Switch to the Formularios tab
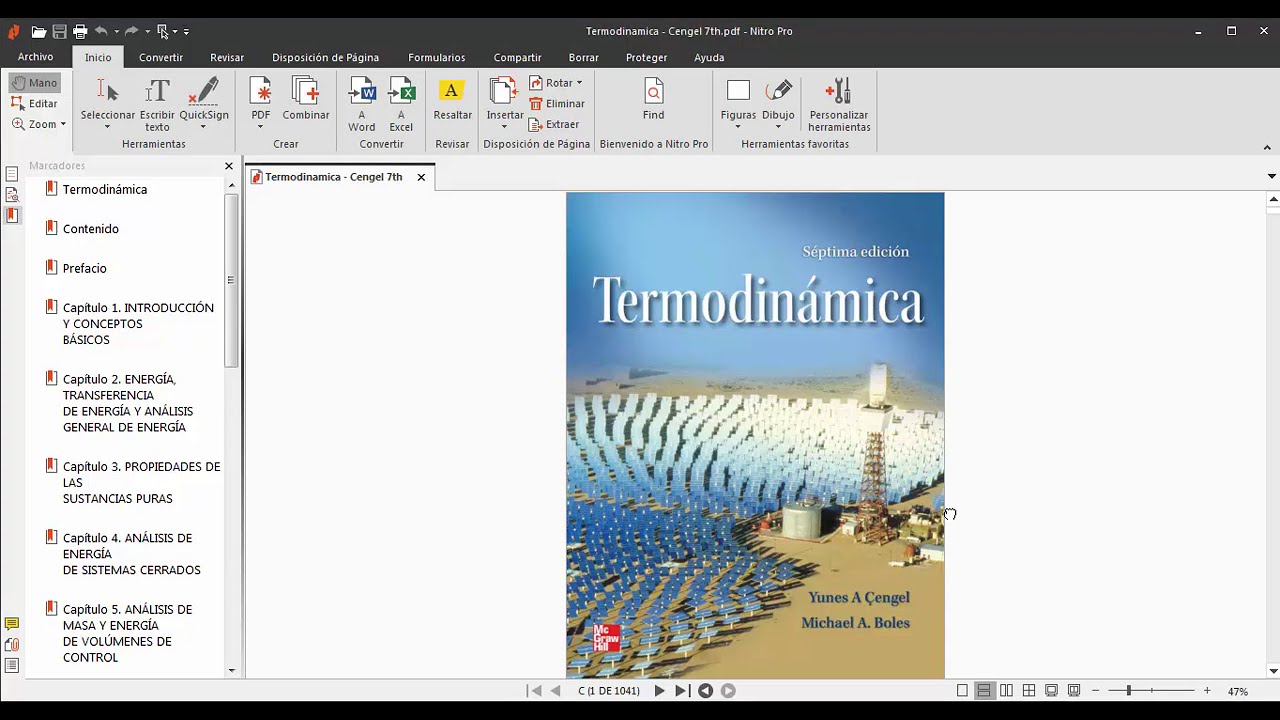 tap(437, 57)
